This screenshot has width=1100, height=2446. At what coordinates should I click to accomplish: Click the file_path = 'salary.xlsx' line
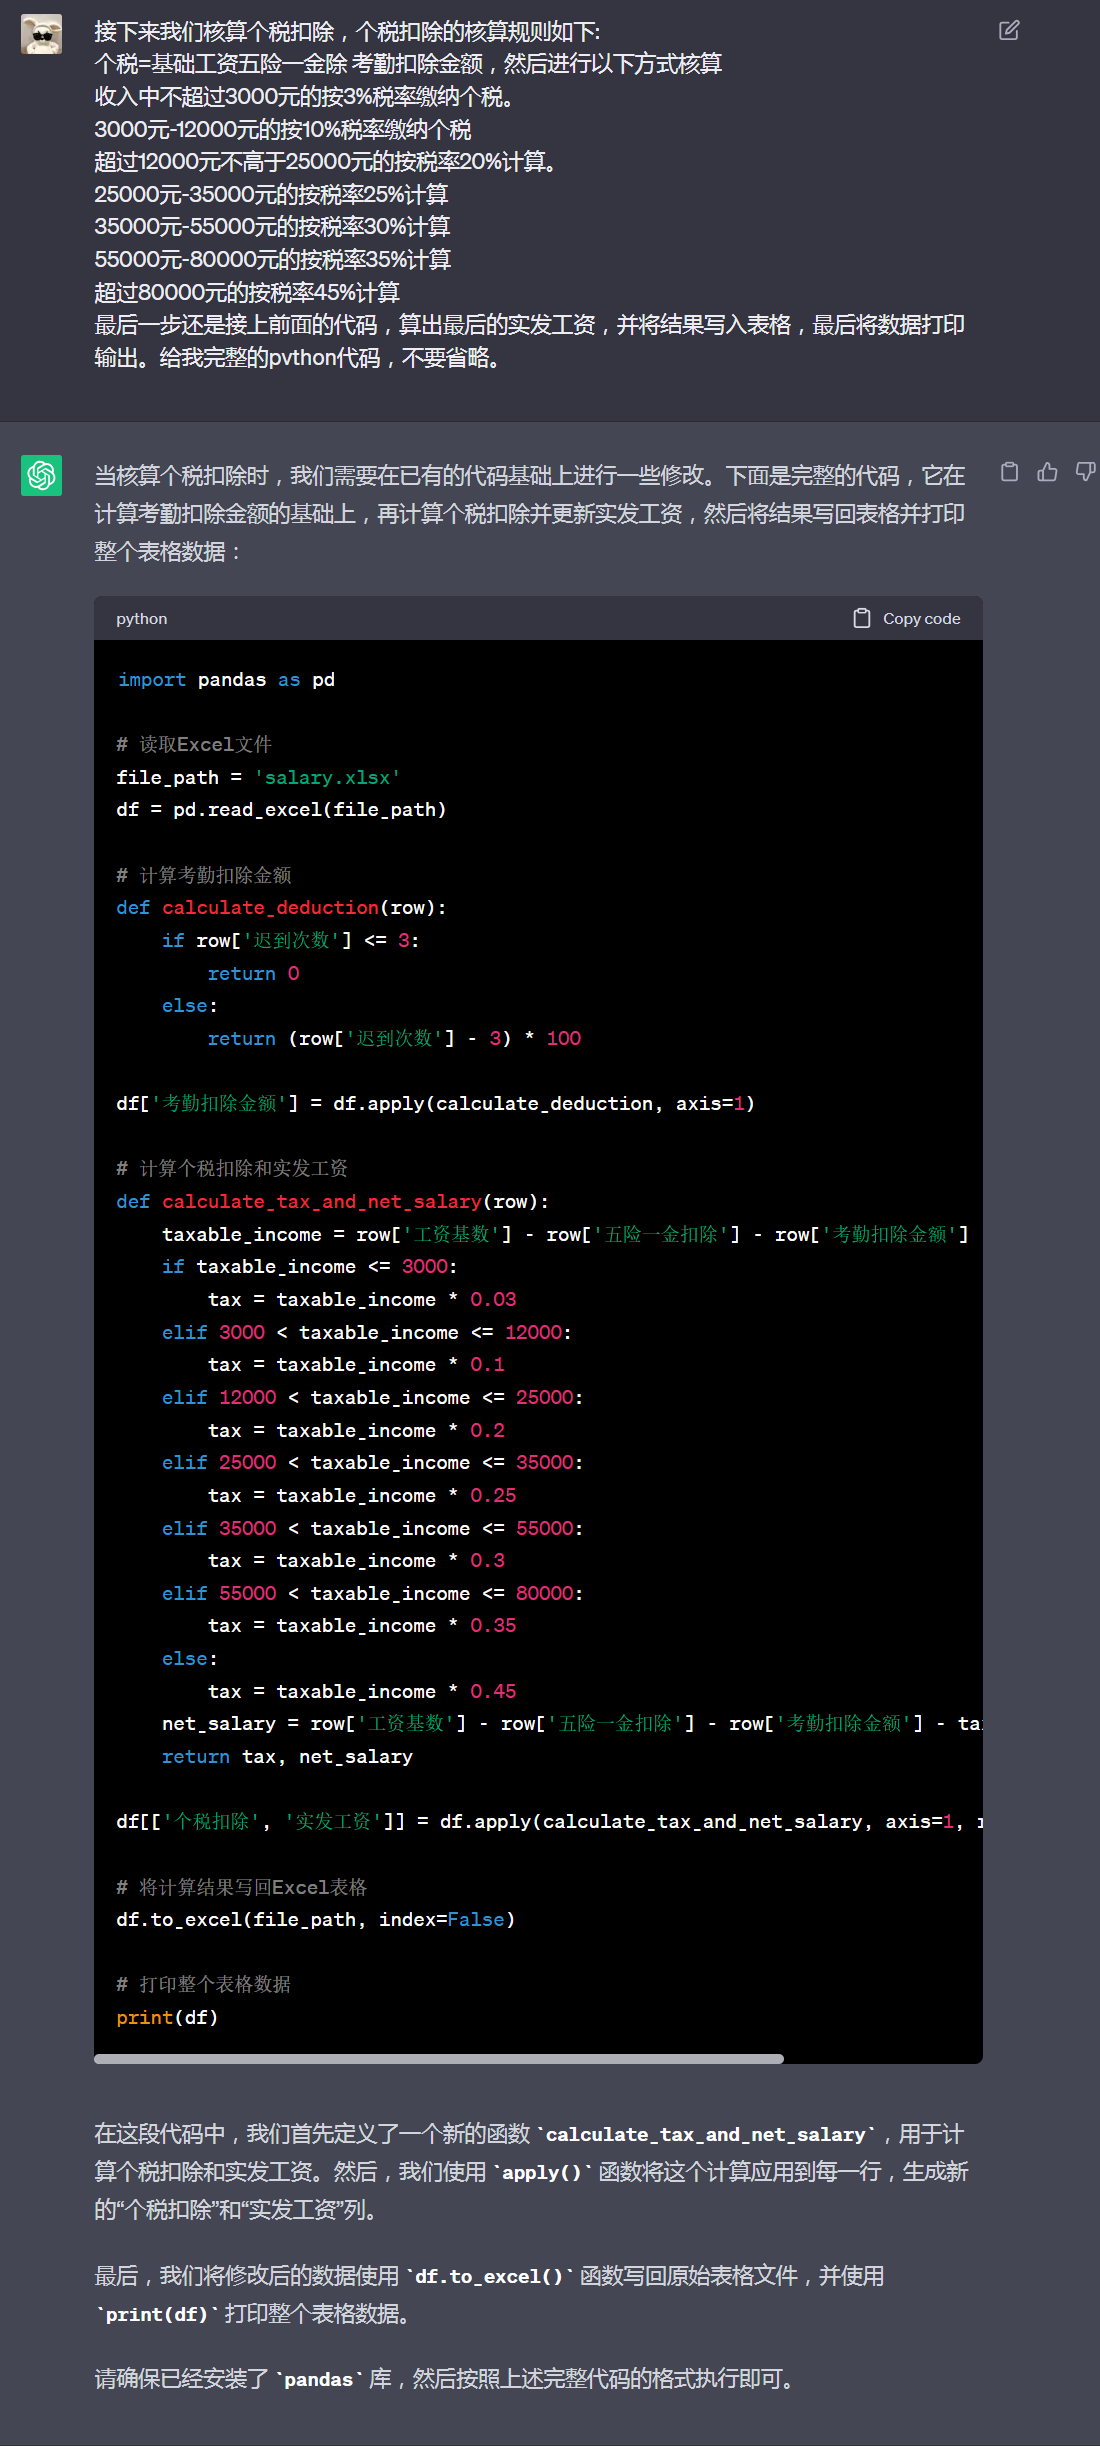click(258, 778)
